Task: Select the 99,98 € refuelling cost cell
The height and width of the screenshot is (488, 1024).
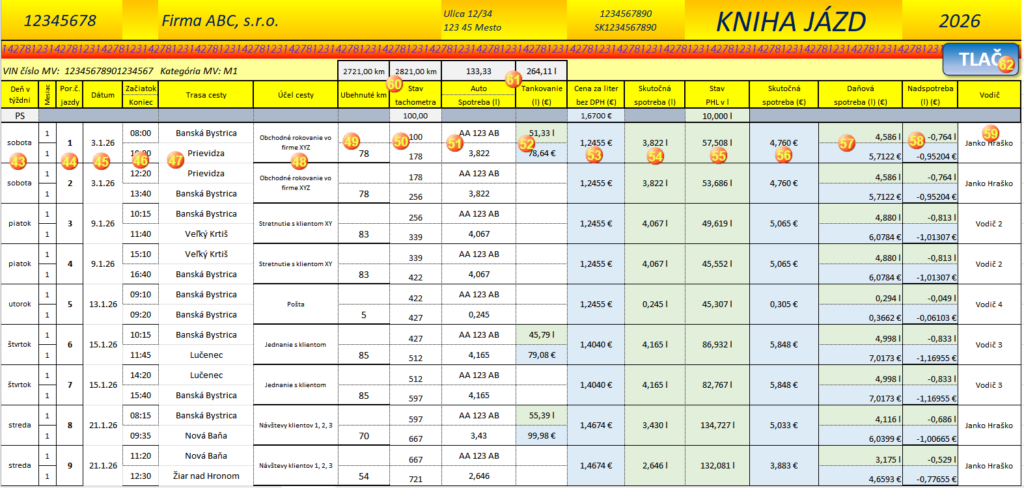Action: [x=541, y=434]
